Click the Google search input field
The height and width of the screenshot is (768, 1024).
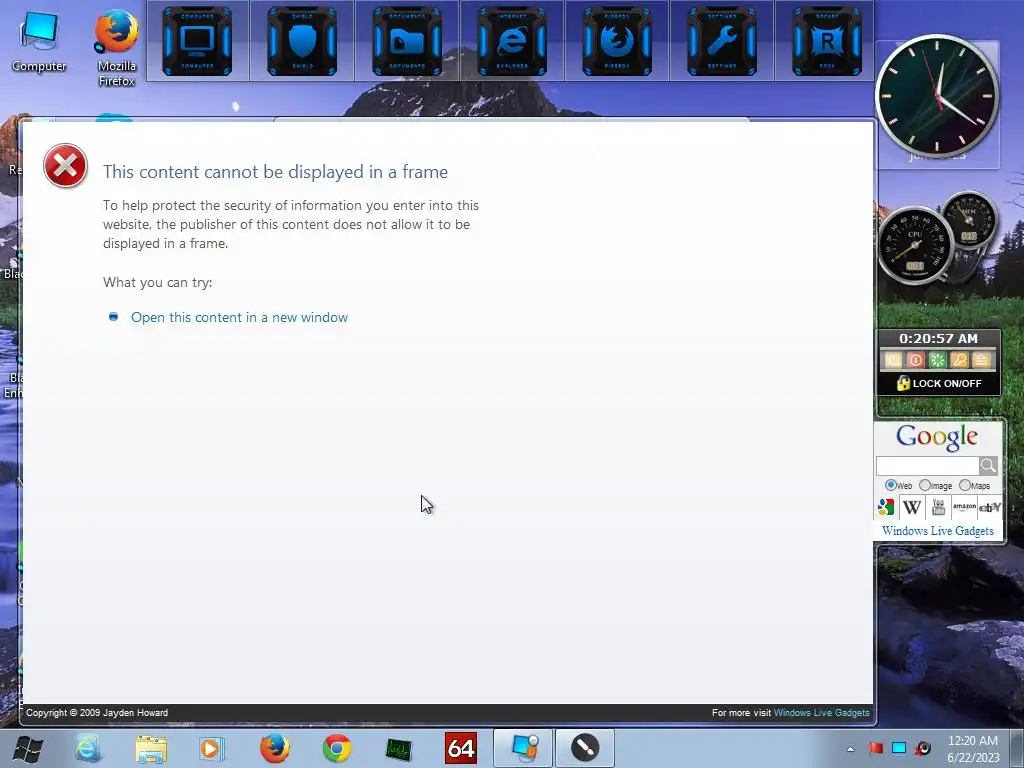coord(927,466)
